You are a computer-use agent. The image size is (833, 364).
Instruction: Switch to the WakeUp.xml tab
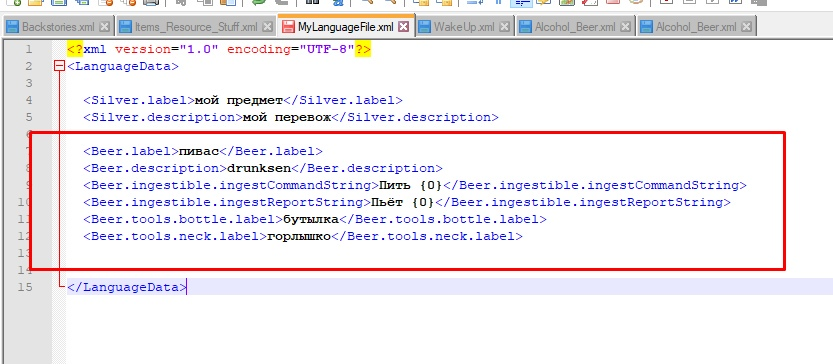pos(464,26)
